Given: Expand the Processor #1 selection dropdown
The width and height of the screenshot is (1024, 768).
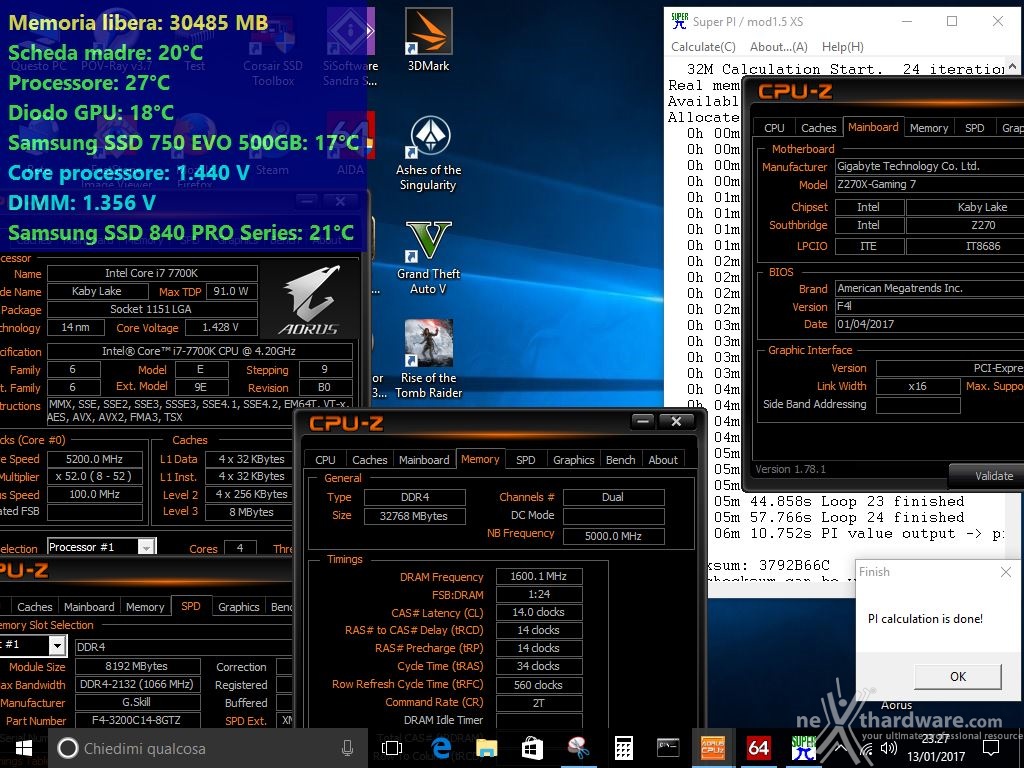Looking at the screenshot, I should [146, 547].
